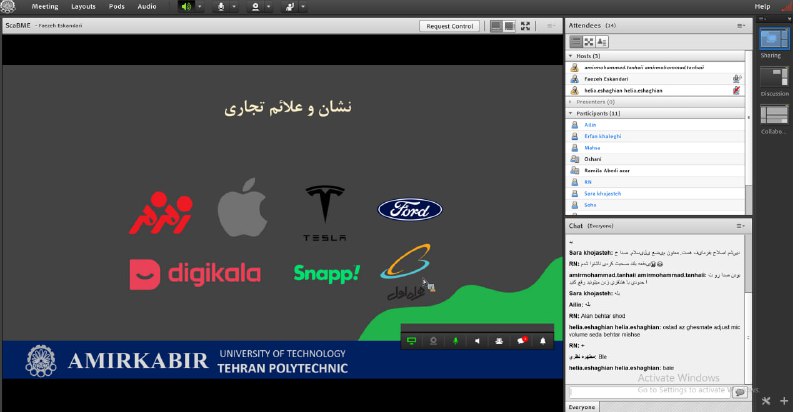Viewport: 800px width, 412px height.
Task: Toggle the microphone in the top bar
Action: click(x=221, y=7)
